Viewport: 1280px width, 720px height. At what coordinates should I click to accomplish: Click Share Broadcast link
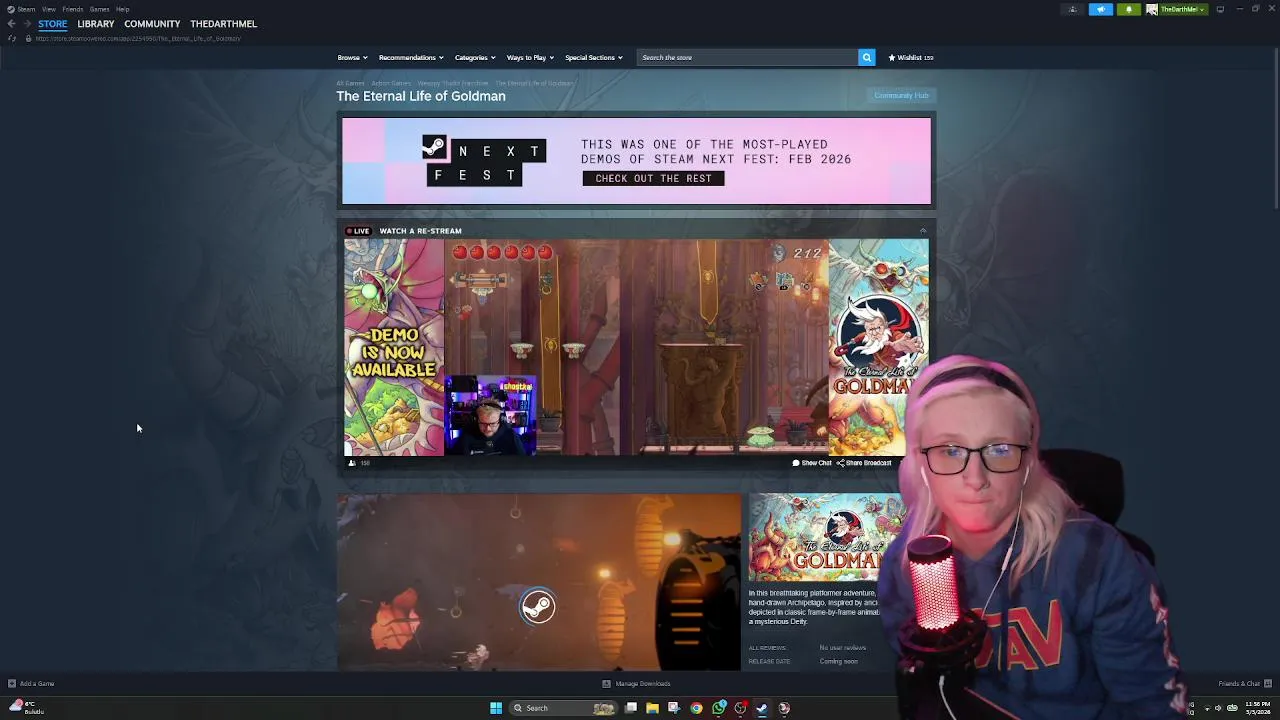click(x=864, y=463)
